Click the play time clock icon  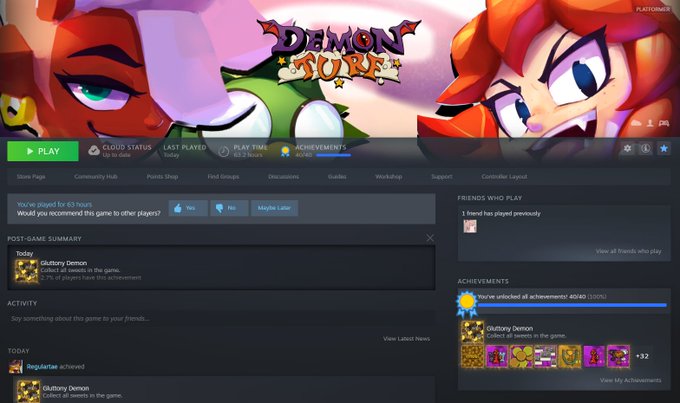[x=223, y=151]
